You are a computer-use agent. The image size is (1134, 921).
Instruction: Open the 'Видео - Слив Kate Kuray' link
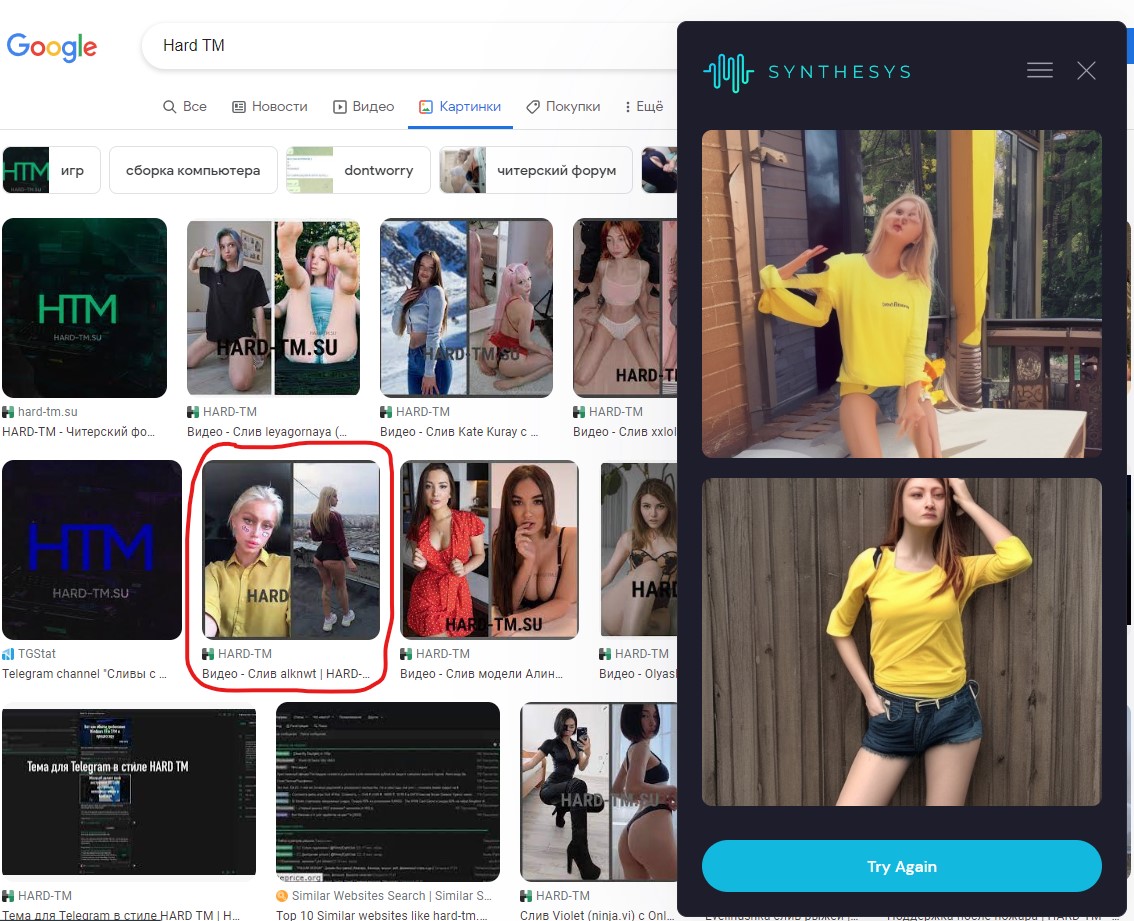[459, 432]
